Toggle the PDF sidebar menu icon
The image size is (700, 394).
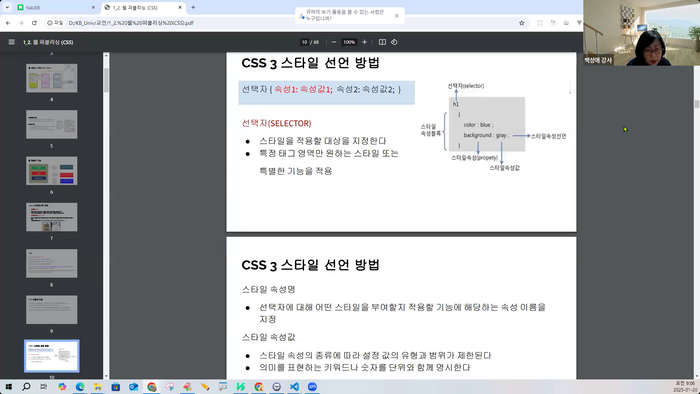pos(12,42)
